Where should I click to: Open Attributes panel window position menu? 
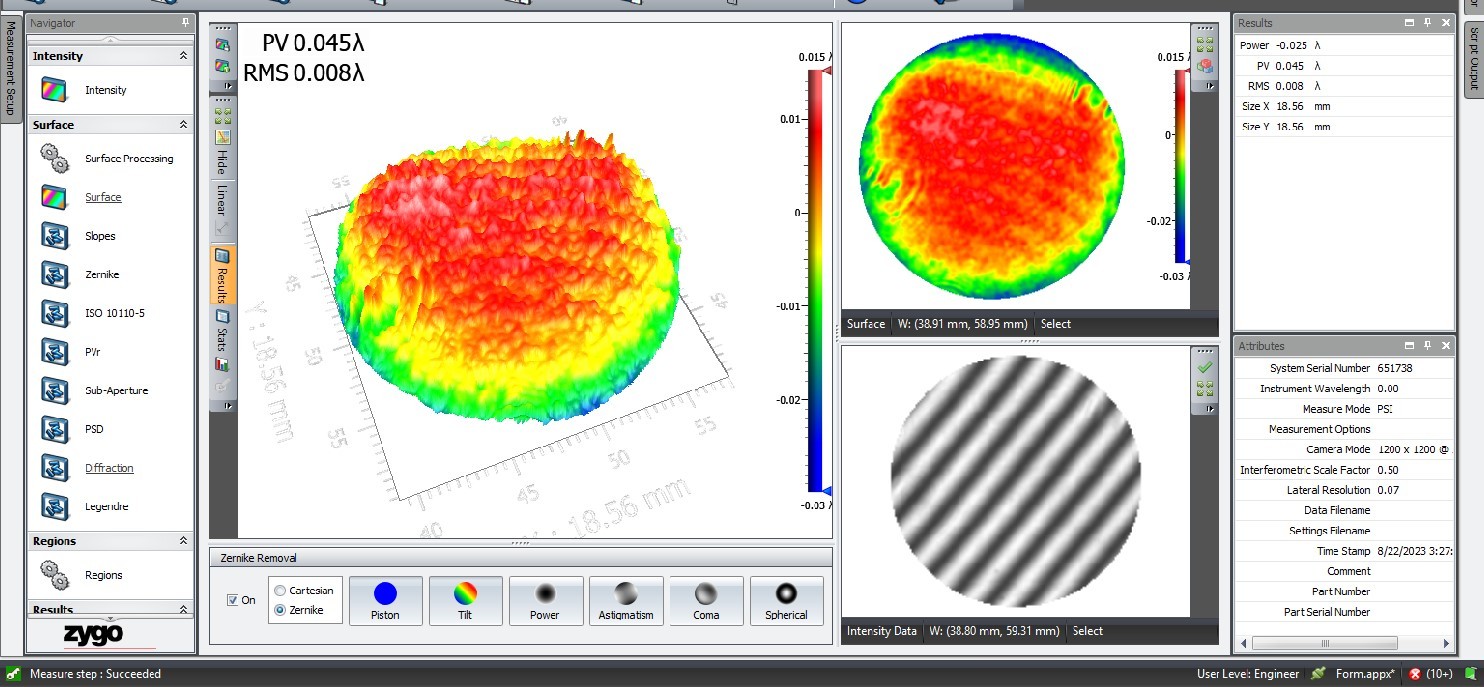[1408, 345]
